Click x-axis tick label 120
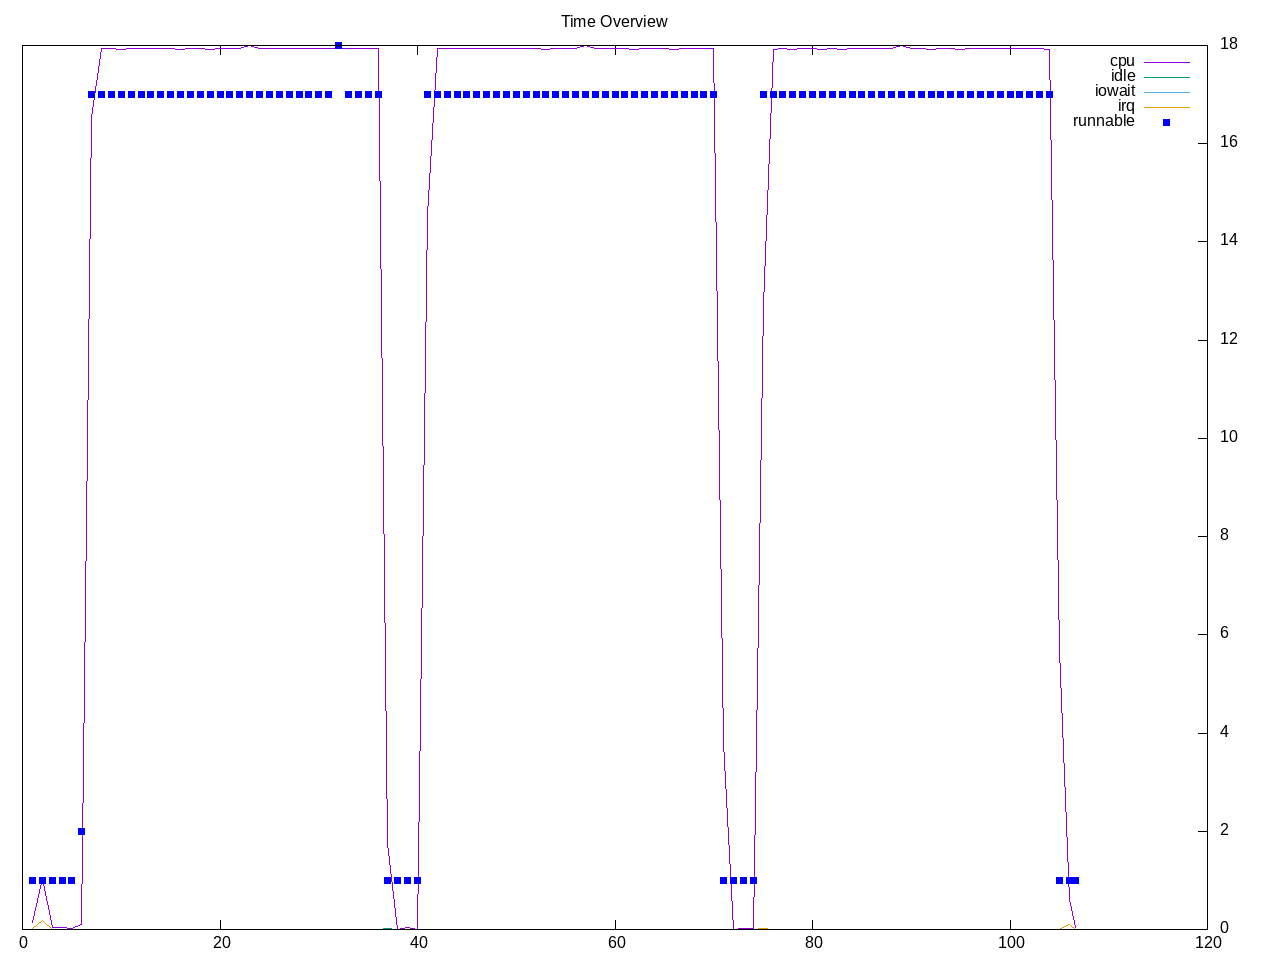Image resolution: width=1280 pixels, height=960 pixels. 1208,943
